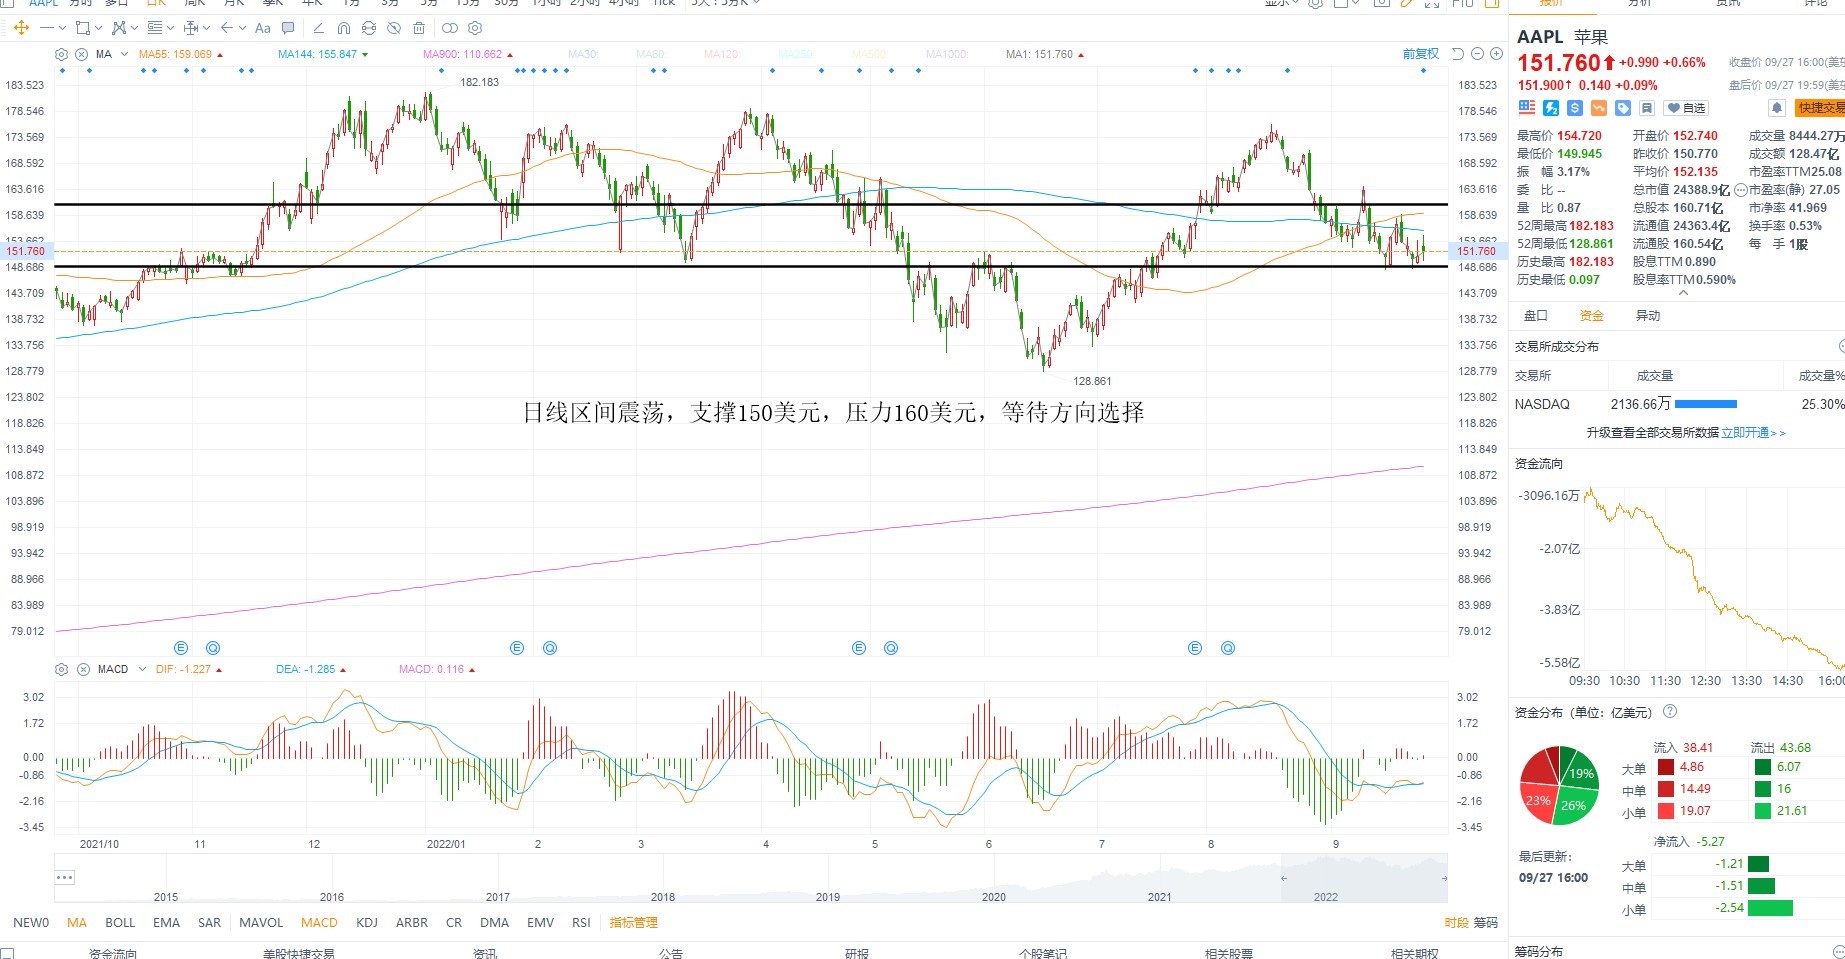This screenshot has width=1845, height=959.
Task: Switch to the 资金 tab
Action: (1591, 315)
